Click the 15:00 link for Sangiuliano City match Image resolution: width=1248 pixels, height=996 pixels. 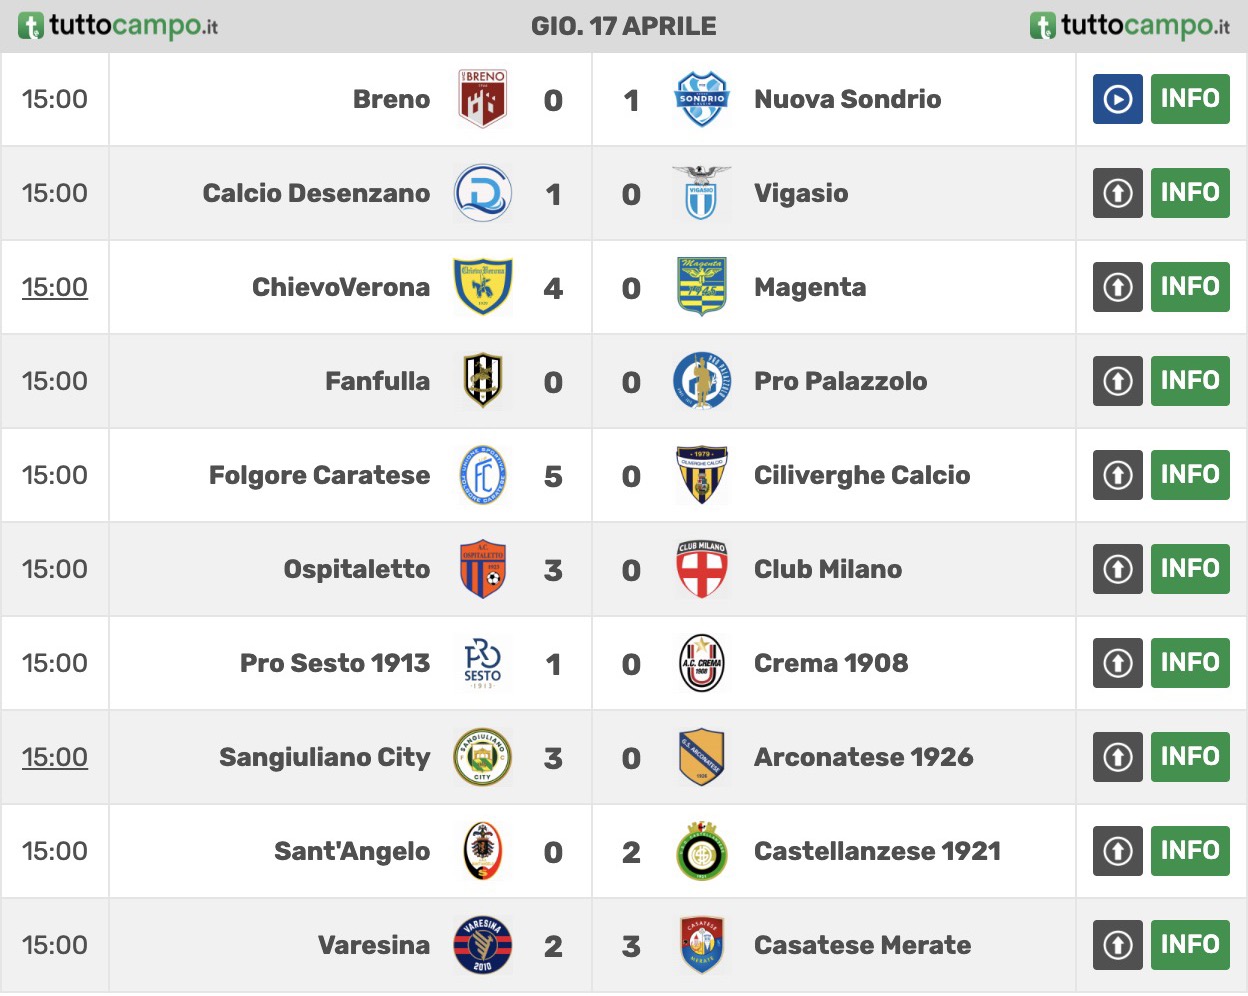(55, 757)
